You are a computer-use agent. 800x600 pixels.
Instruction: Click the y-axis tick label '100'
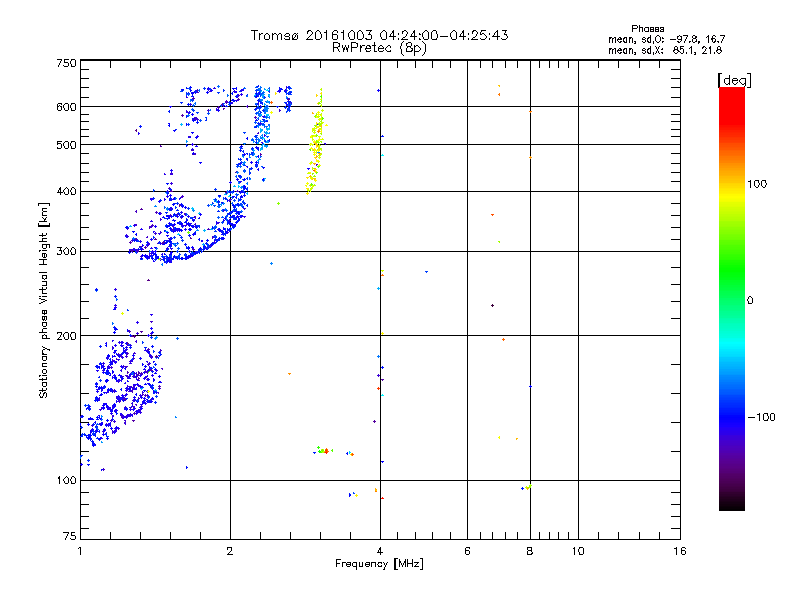tap(66, 481)
